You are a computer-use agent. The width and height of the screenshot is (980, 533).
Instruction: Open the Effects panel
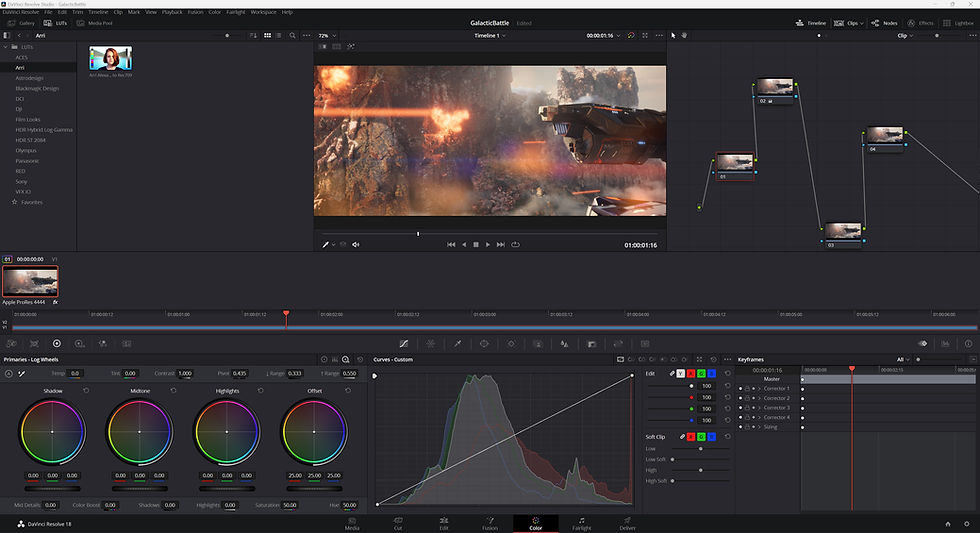(x=920, y=23)
